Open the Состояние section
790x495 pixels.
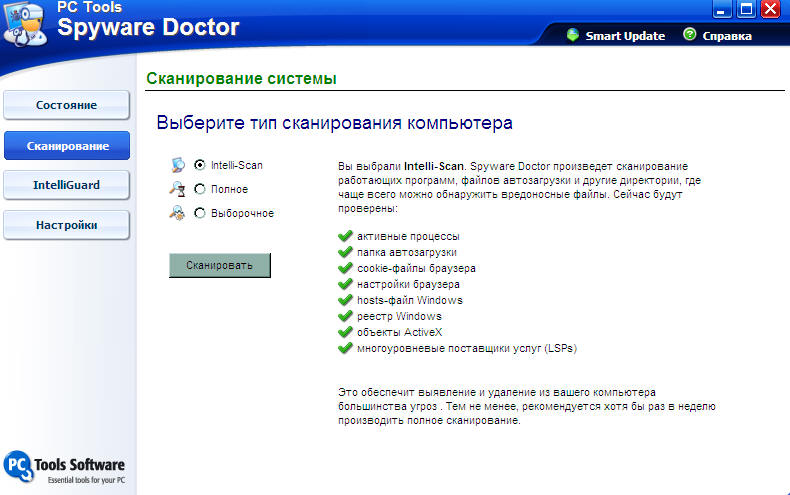(67, 105)
